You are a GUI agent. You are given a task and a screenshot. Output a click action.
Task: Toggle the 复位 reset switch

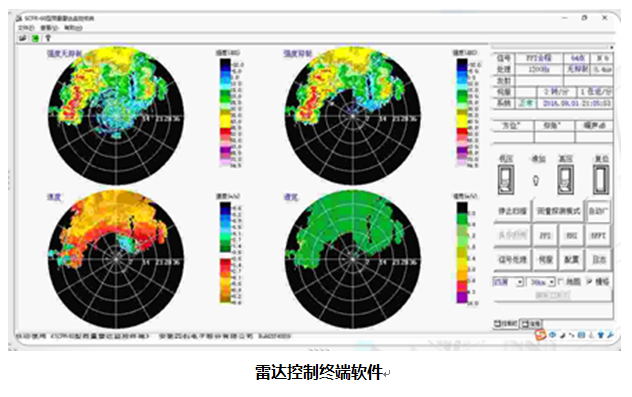[x=601, y=180]
